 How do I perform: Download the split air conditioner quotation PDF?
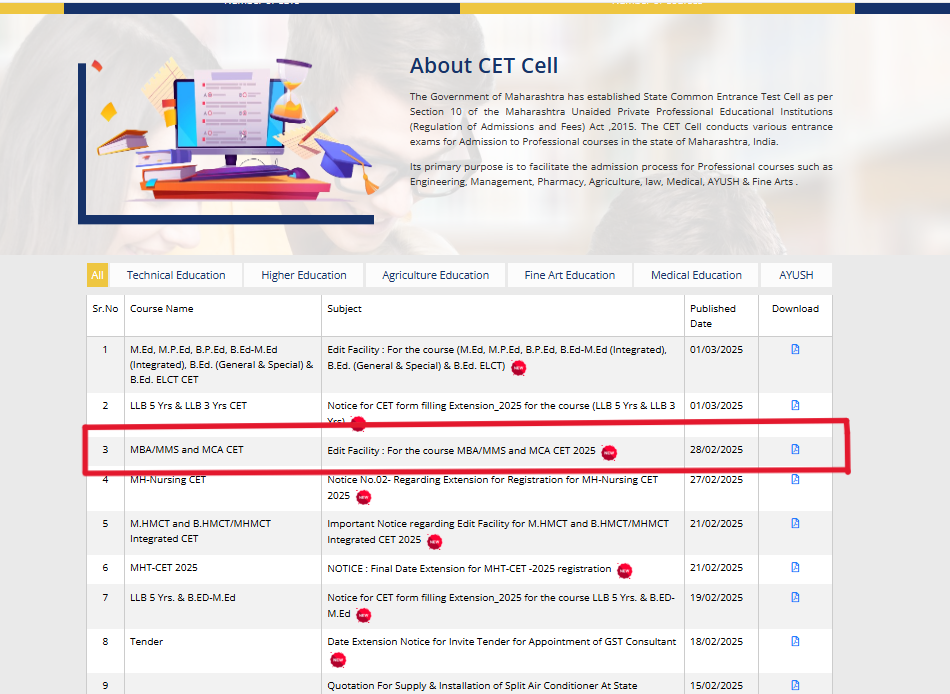(x=795, y=685)
